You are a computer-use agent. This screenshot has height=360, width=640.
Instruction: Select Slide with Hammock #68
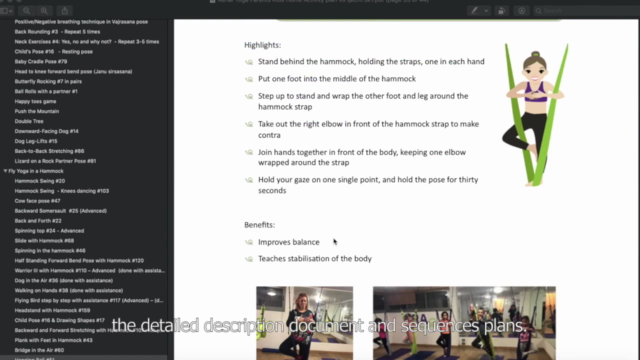[x=44, y=241]
